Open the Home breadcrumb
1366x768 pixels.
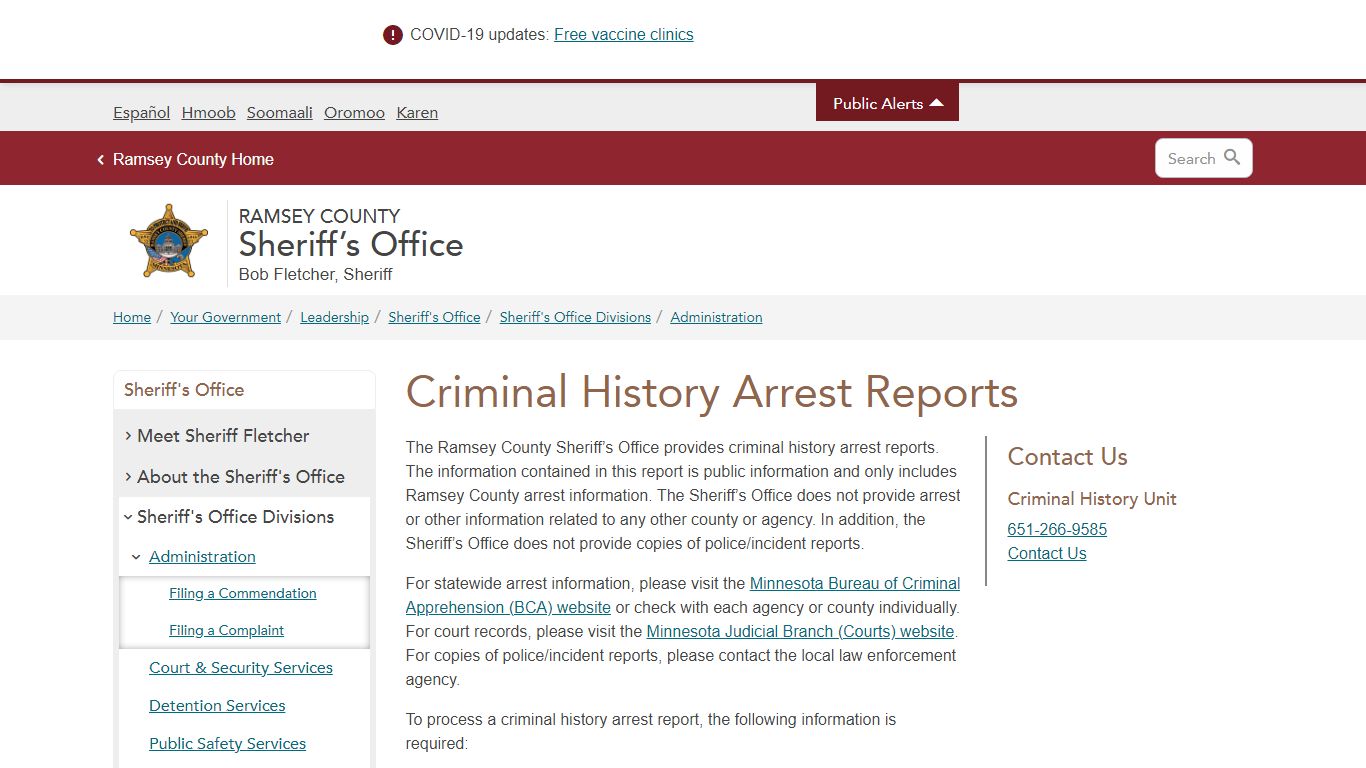[132, 317]
